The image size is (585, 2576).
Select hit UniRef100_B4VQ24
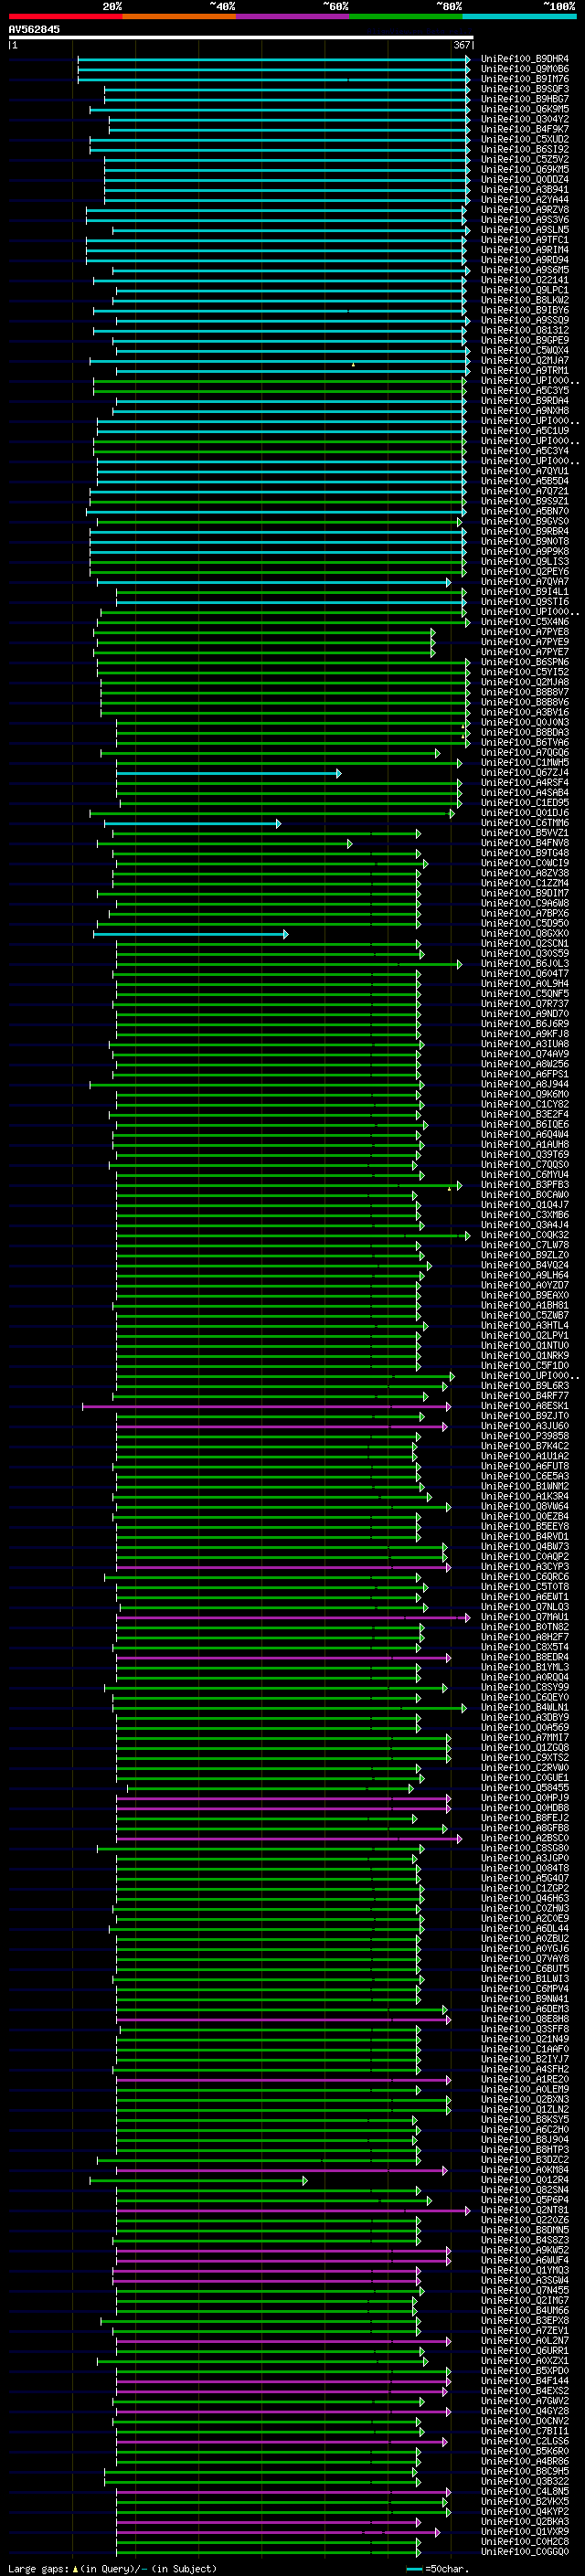524,1265
